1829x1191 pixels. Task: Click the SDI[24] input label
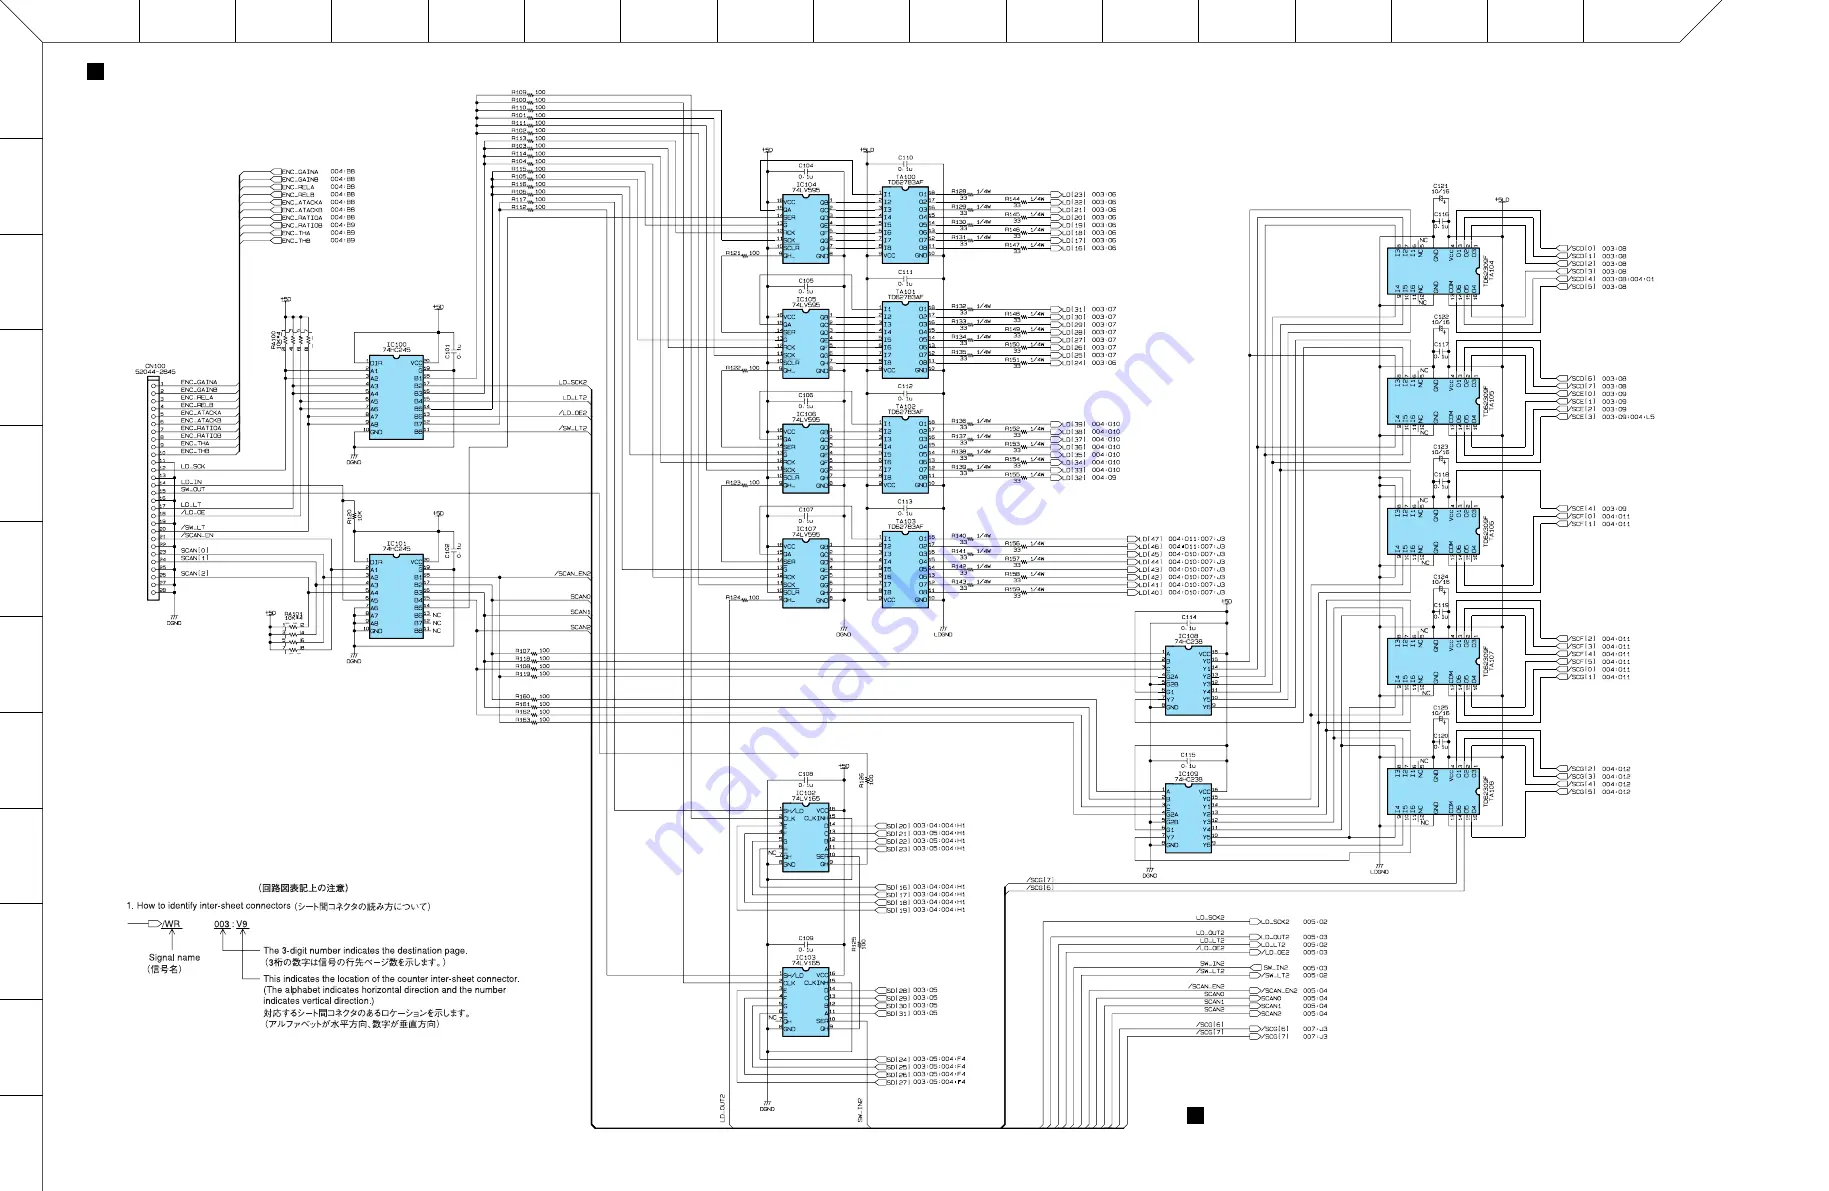921,1060
